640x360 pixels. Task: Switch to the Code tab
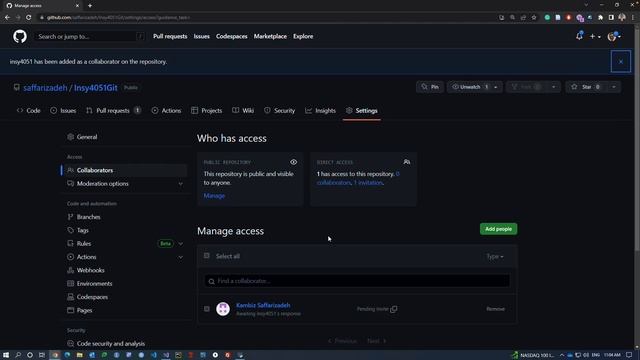28,111
